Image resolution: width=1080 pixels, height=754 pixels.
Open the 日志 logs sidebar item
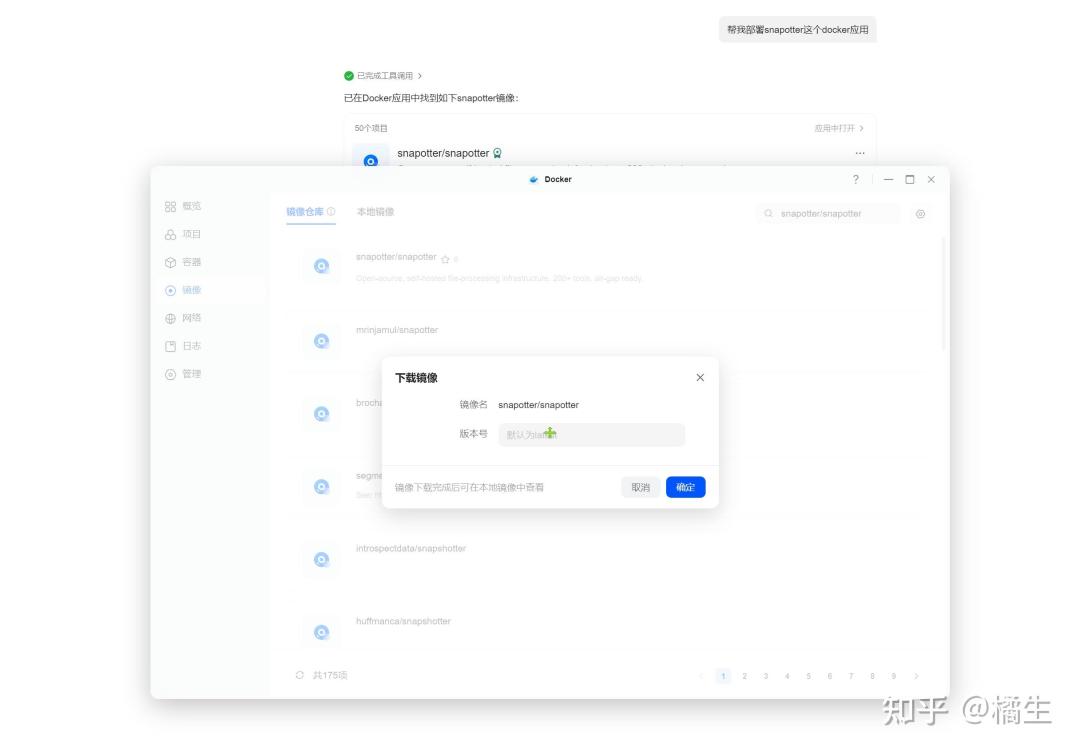183,346
